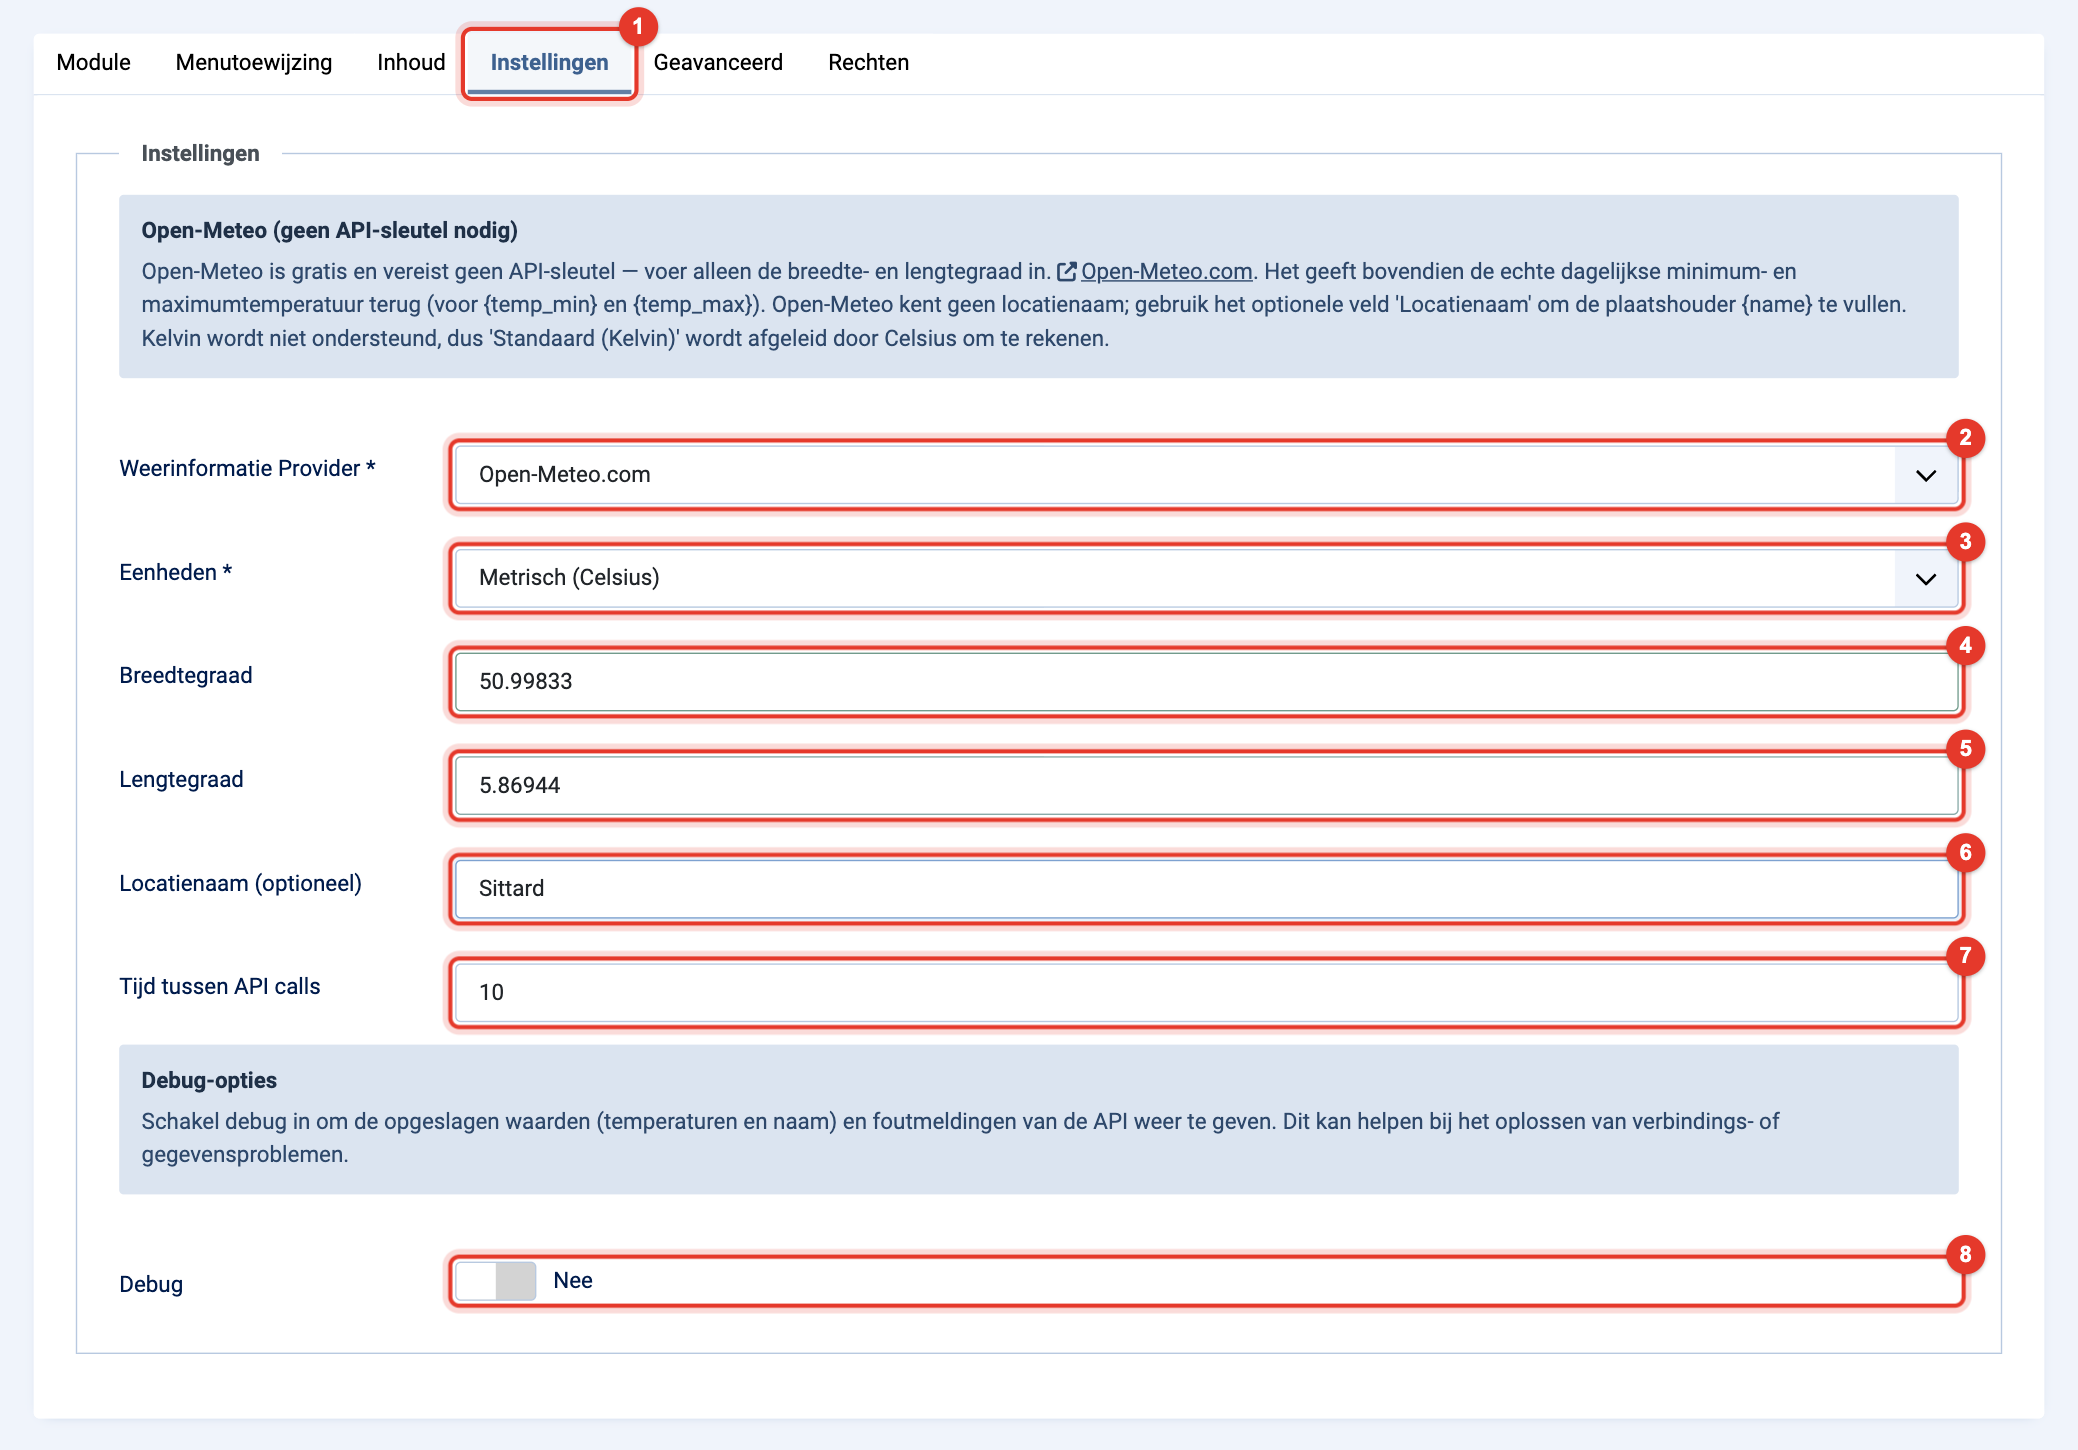This screenshot has width=2078, height=1450.
Task: Open the Module tab
Action: (93, 62)
